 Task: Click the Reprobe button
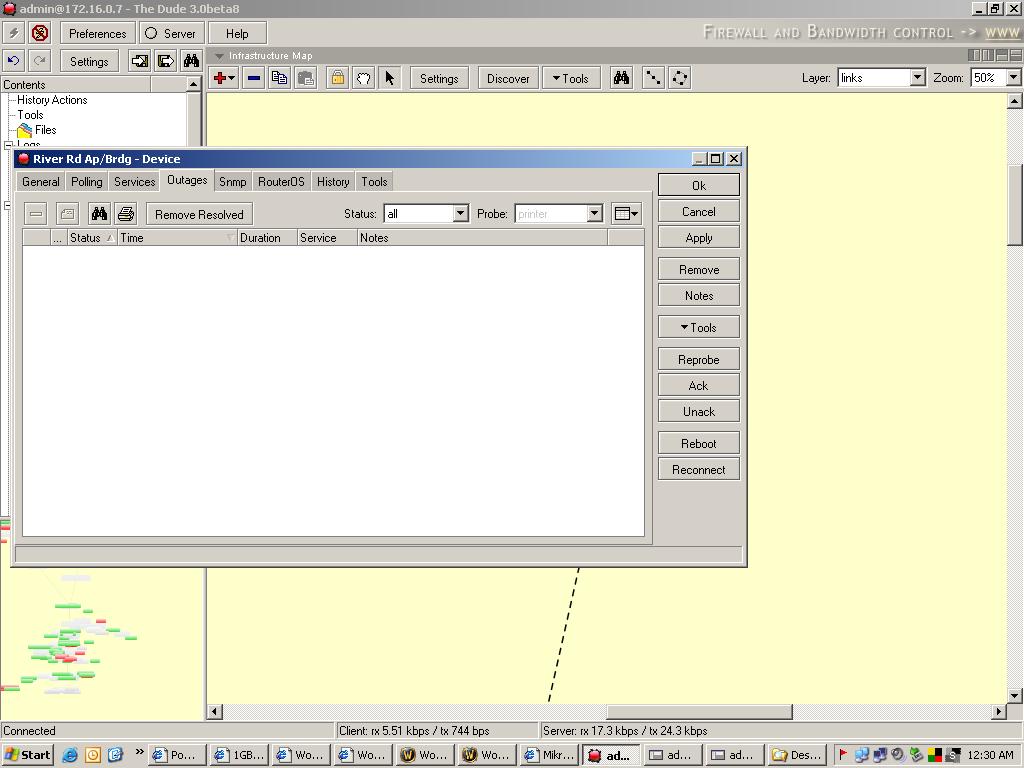point(698,360)
